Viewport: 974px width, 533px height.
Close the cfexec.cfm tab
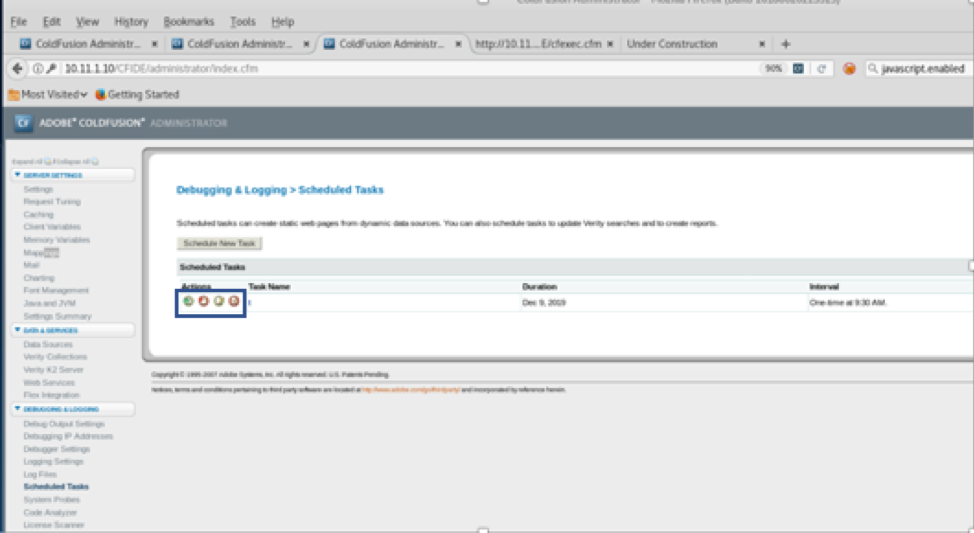click(x=610, y=44)
